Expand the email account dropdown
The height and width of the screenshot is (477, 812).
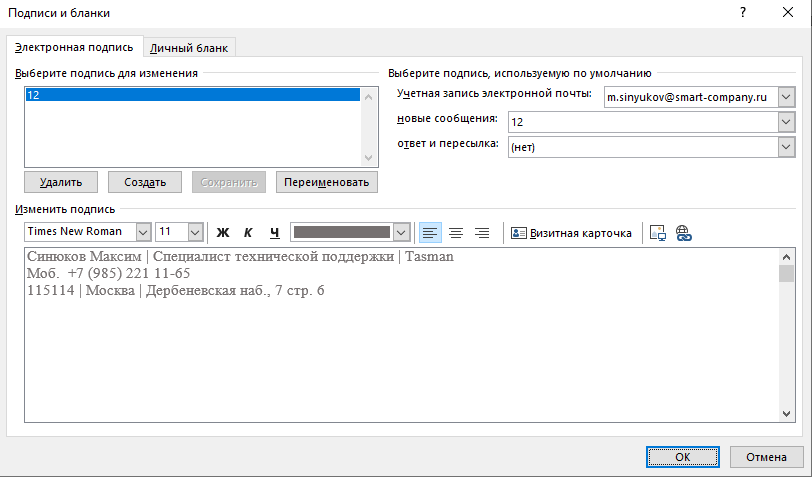point(785,97)
